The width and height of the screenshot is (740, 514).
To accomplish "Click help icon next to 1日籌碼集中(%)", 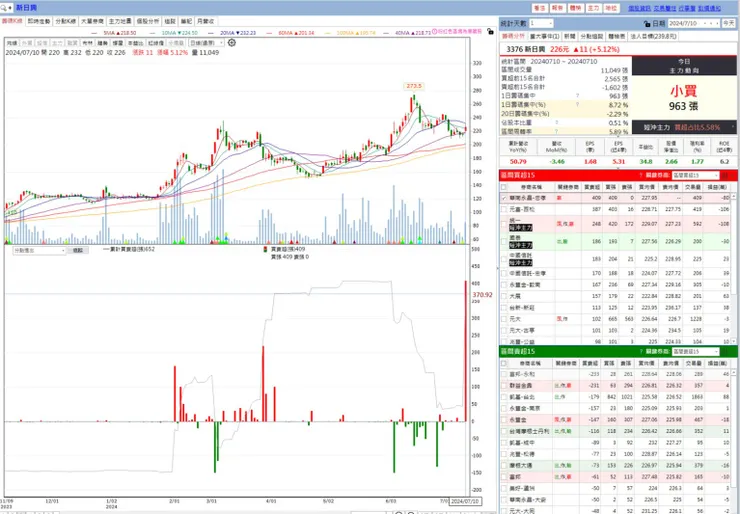I will coord(577,105).
